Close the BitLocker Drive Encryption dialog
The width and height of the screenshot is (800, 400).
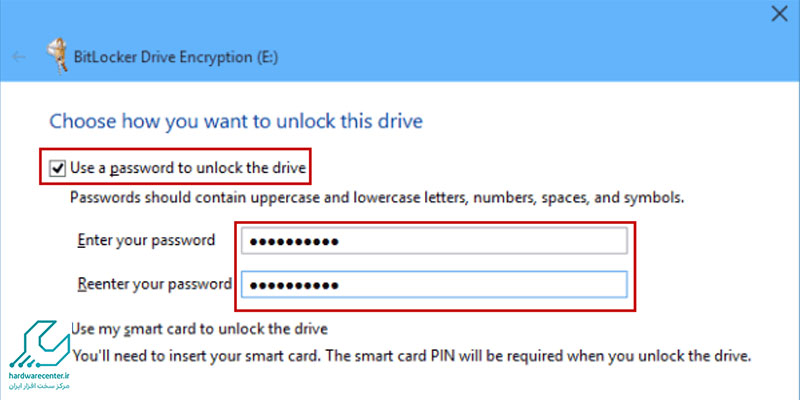pyautogui.click(x=779, y=14)
